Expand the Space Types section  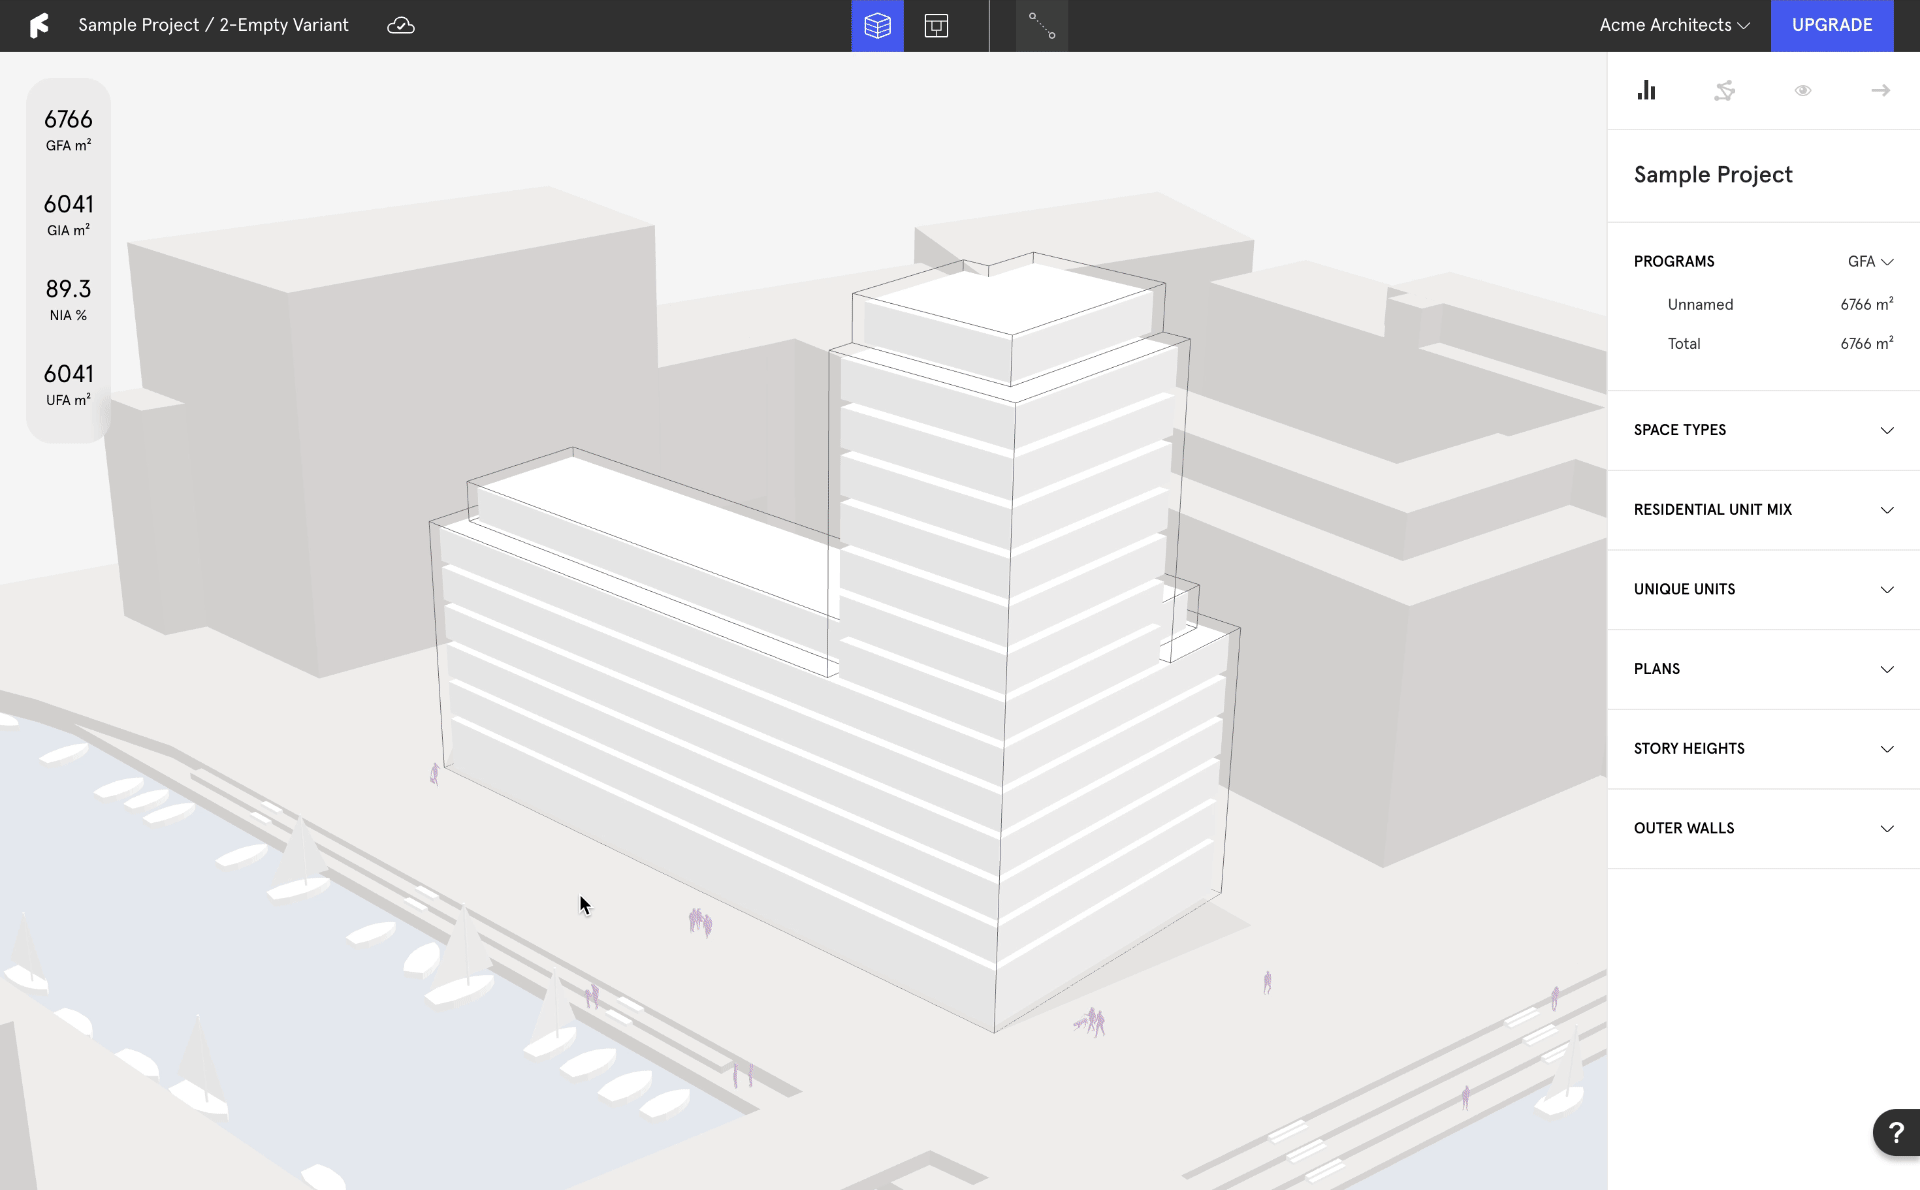tap(1763, 430)
